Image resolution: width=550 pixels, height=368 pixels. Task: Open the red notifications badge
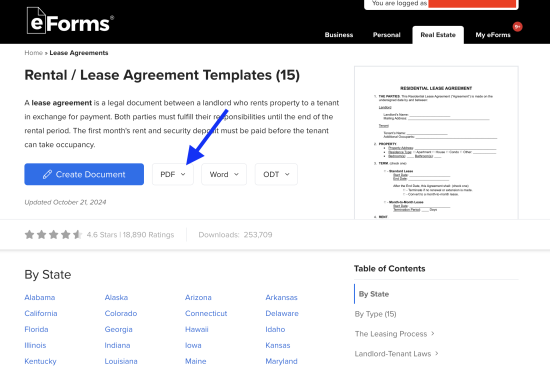pos(517,27)
